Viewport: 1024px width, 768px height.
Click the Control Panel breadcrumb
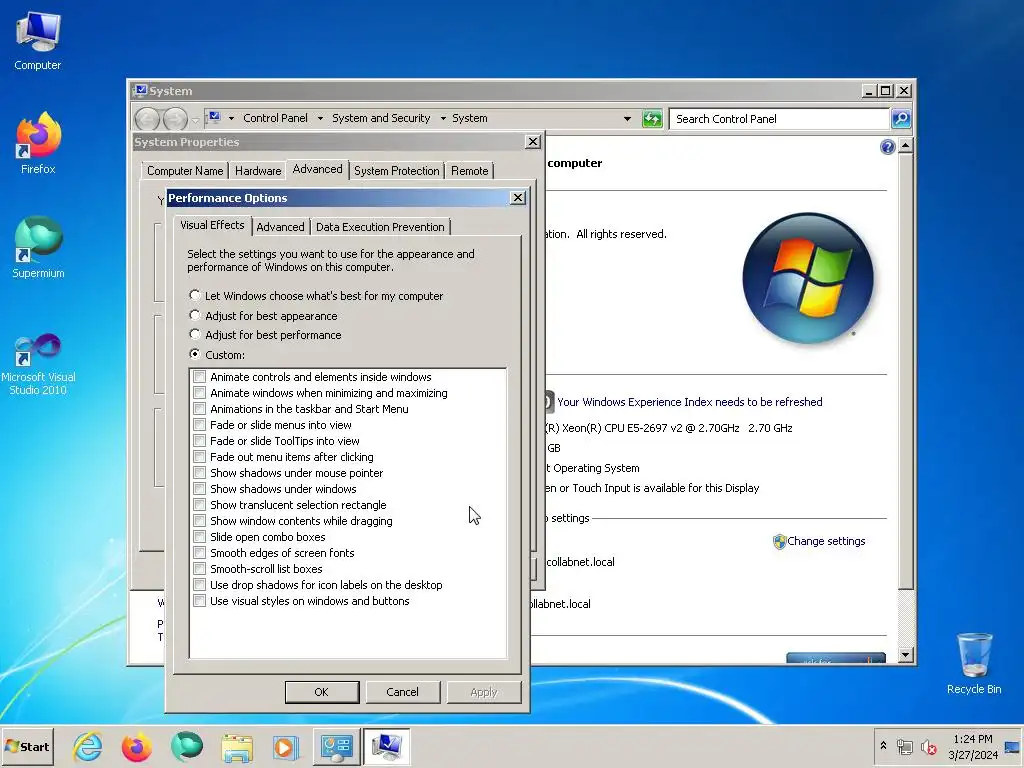tap(275, 118)
